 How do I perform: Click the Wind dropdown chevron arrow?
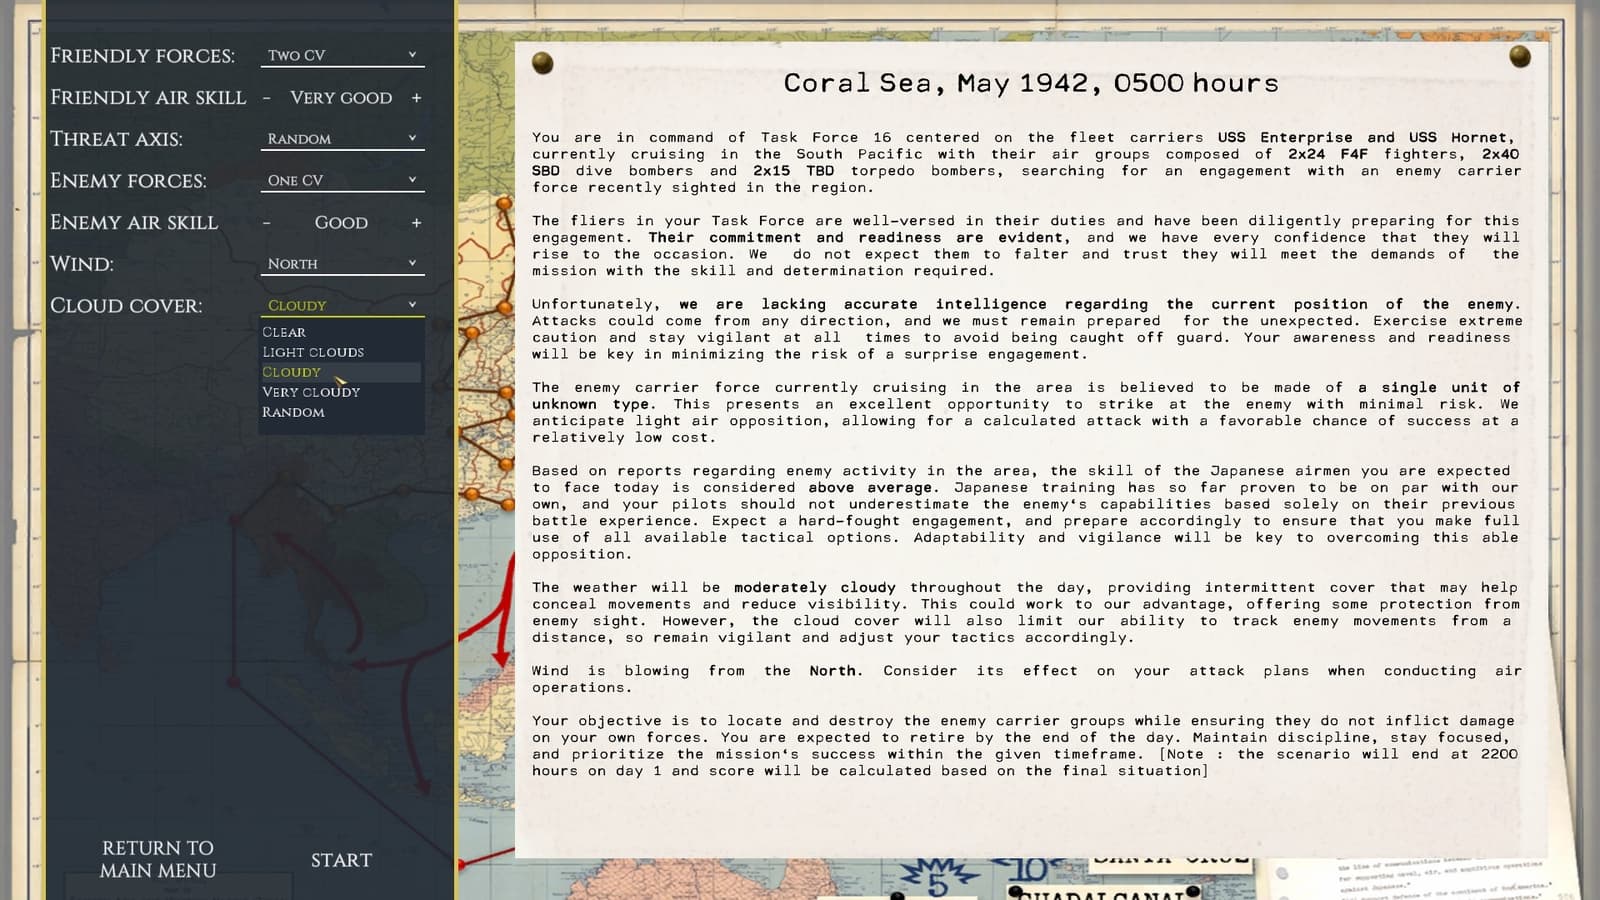tap(412, 262)
